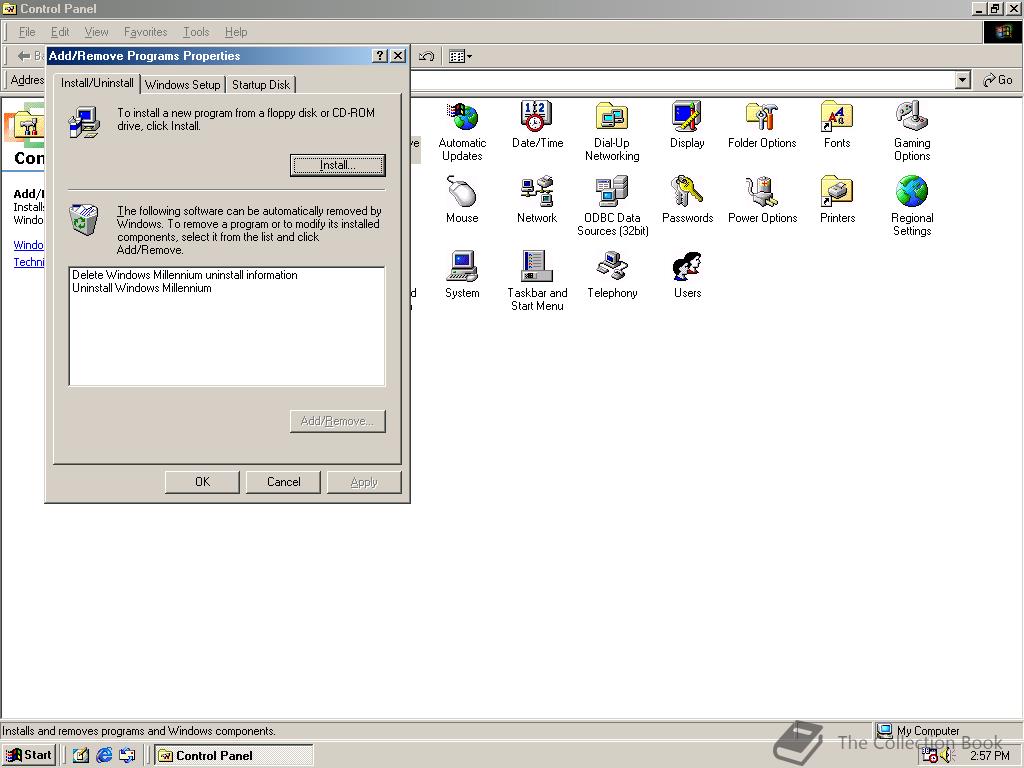This screenshot has height=768, width=1024.
Task: Open the Display icon
Action: click(x=687, y=125)
